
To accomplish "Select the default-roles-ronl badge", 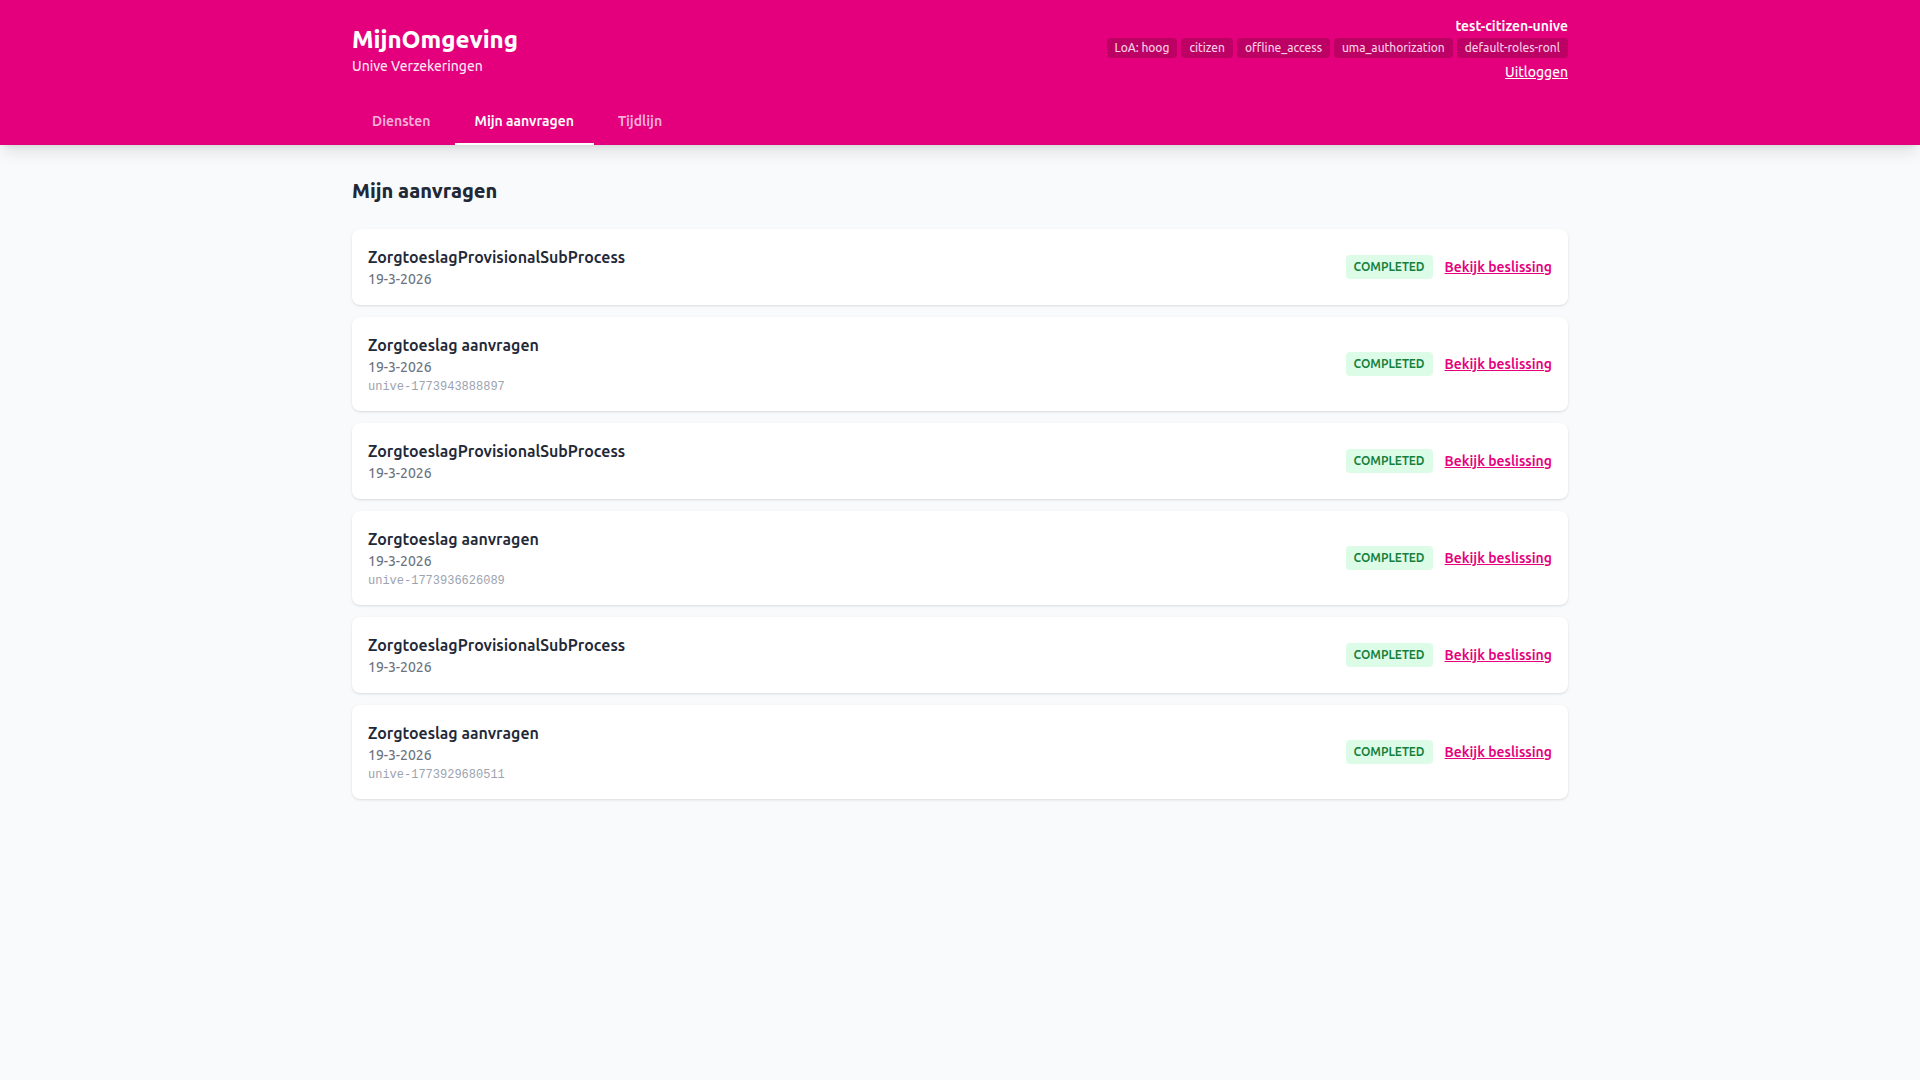I will pos(1512,47).
